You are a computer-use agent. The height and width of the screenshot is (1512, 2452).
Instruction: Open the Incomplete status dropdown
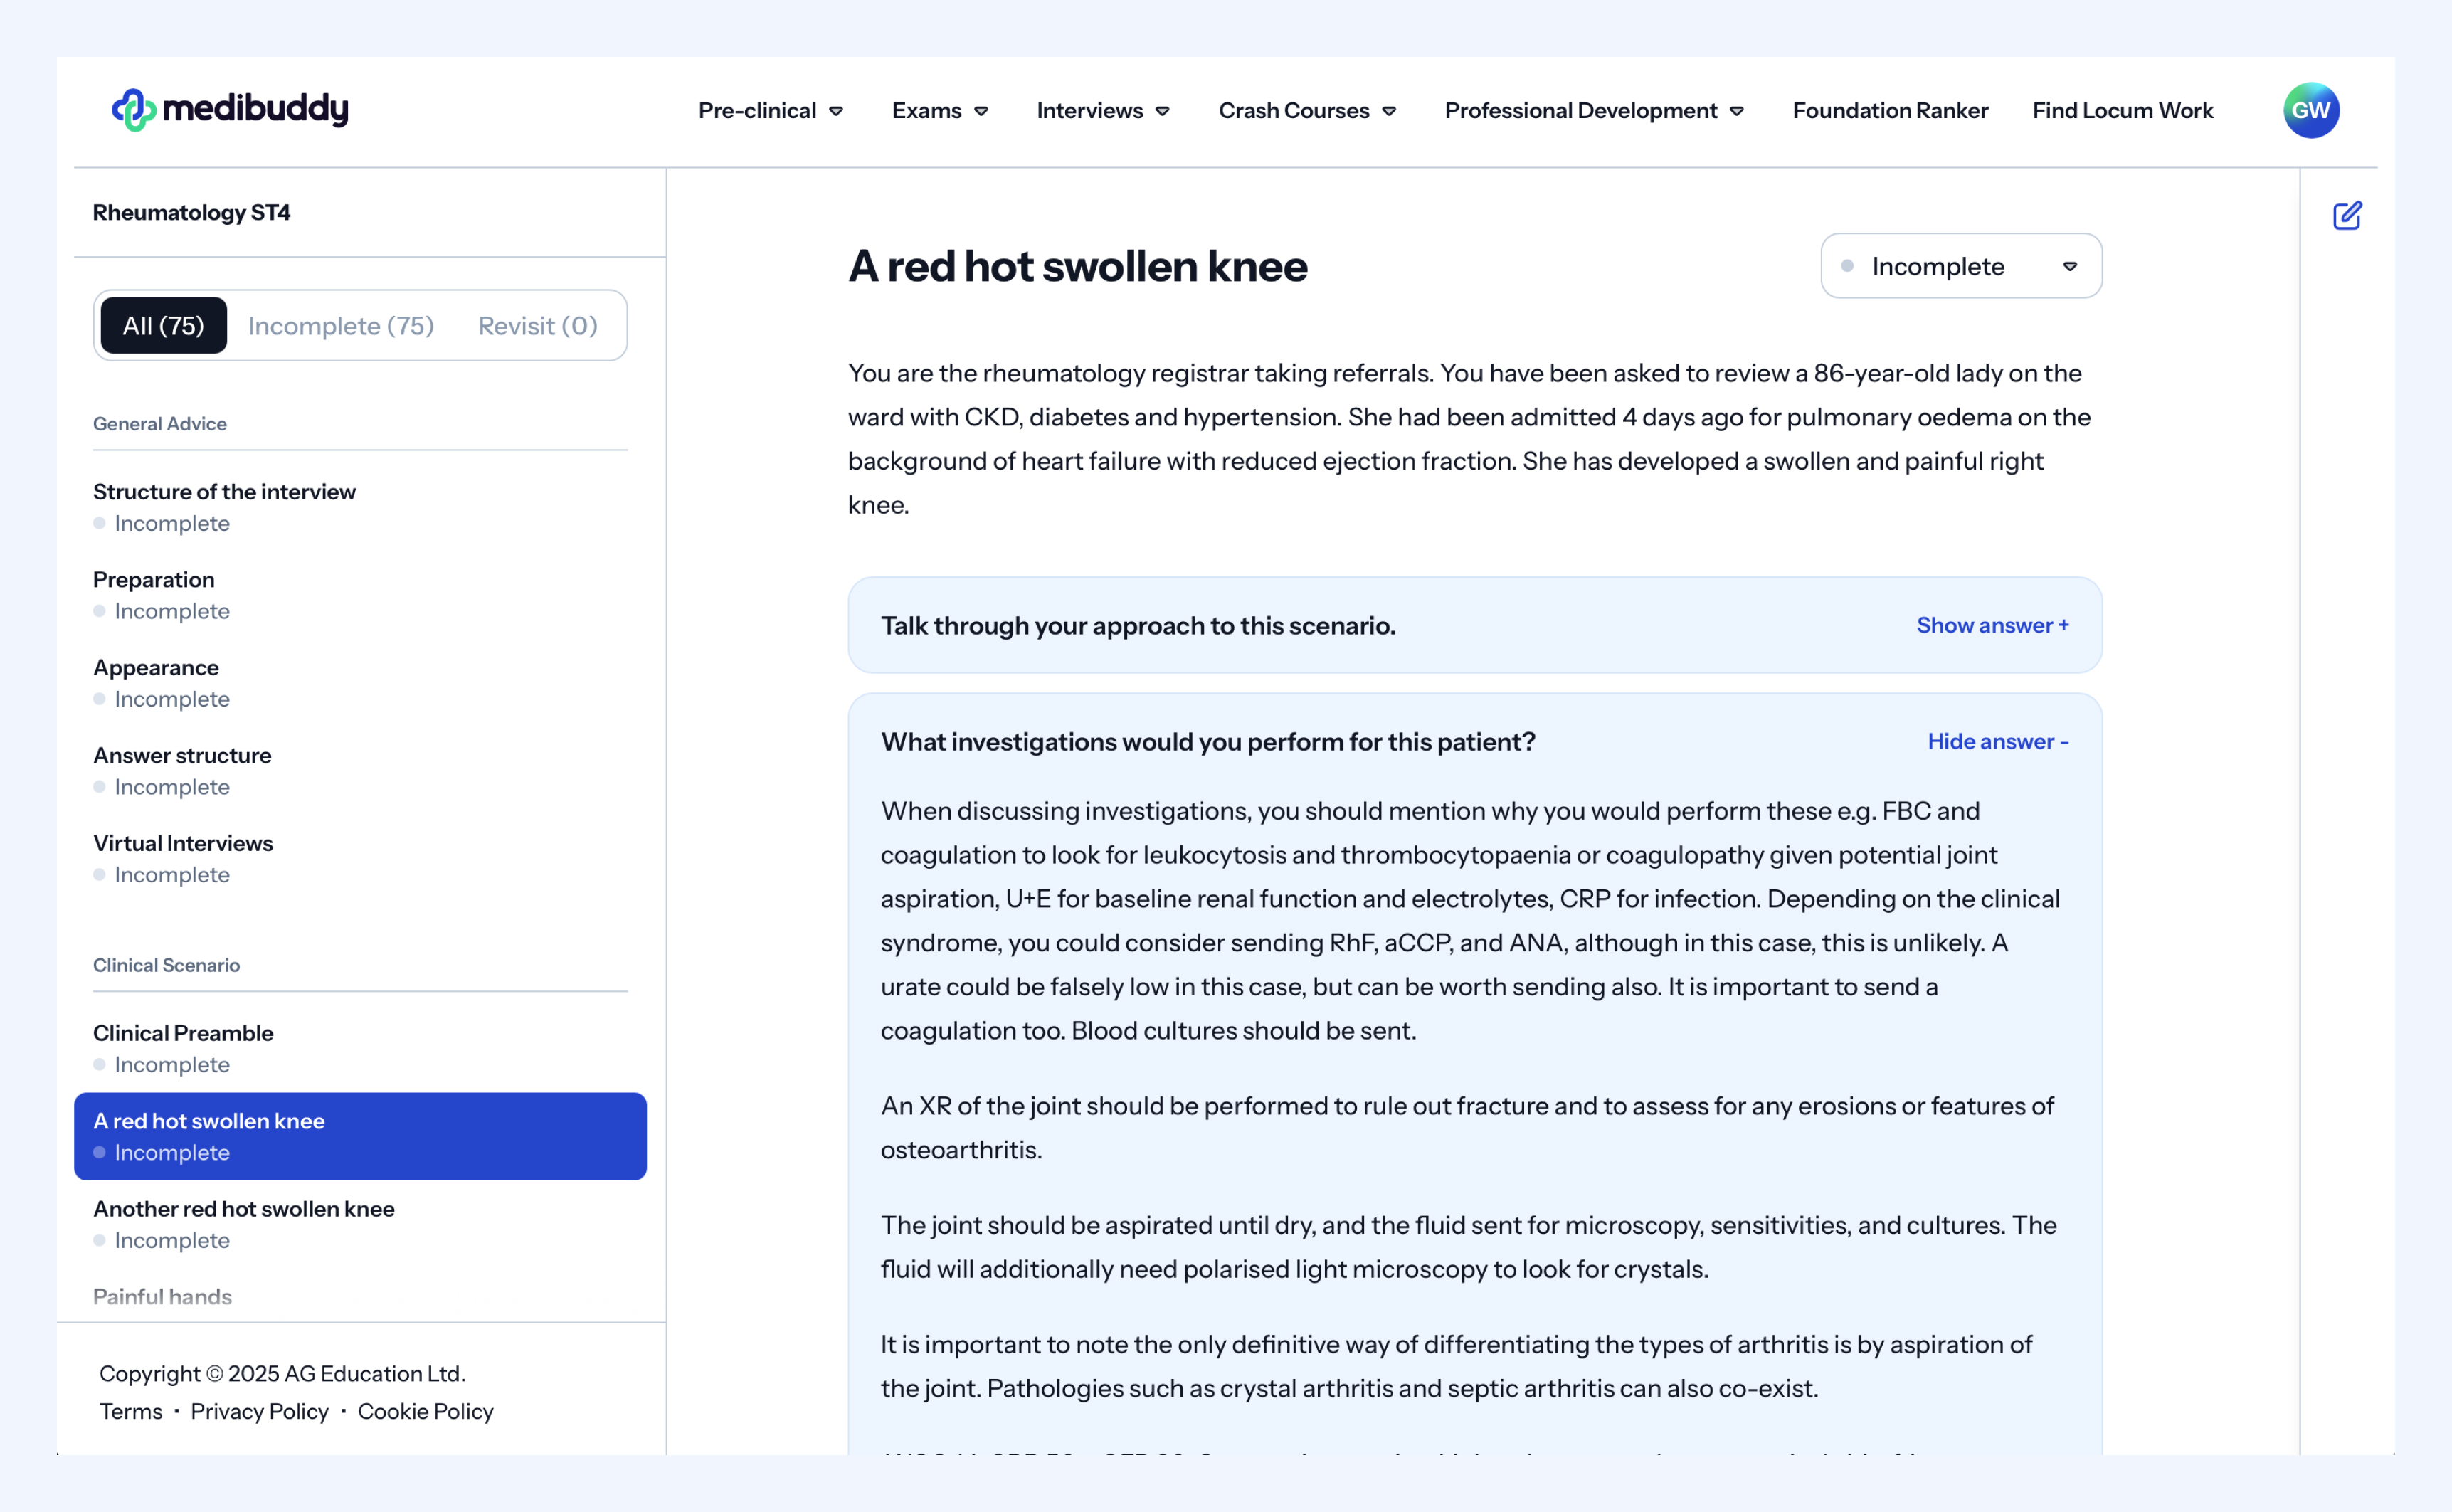(1960, 266)
